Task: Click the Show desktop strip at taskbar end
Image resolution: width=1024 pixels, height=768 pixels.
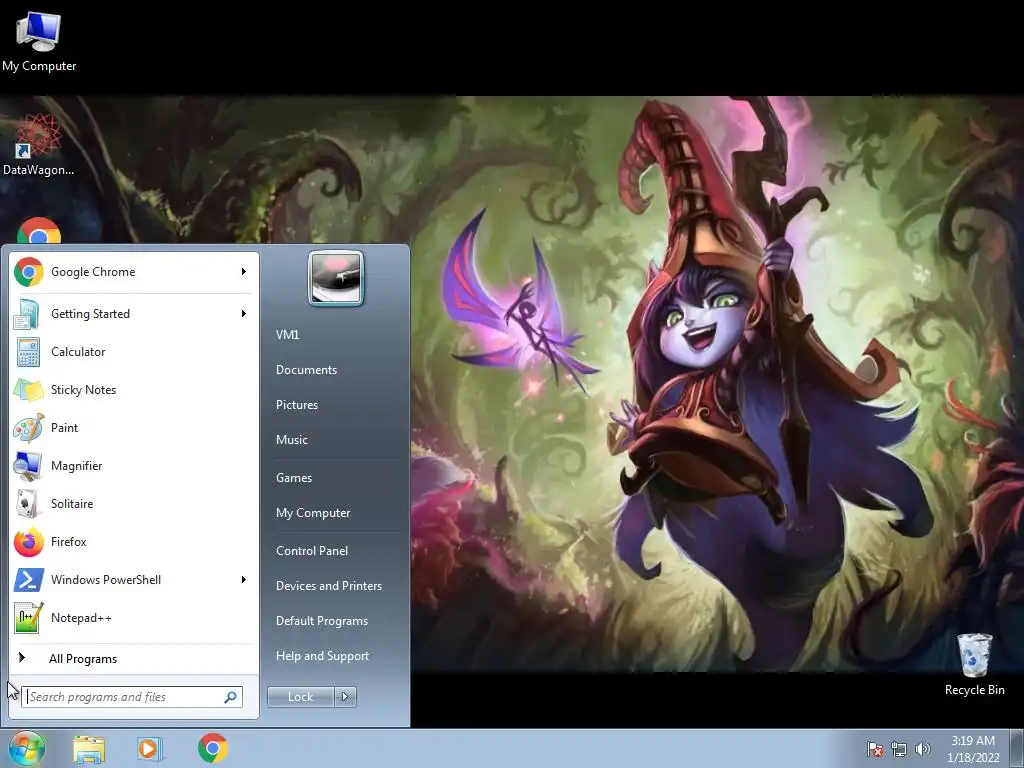Action: click(x=1017, y=748)
